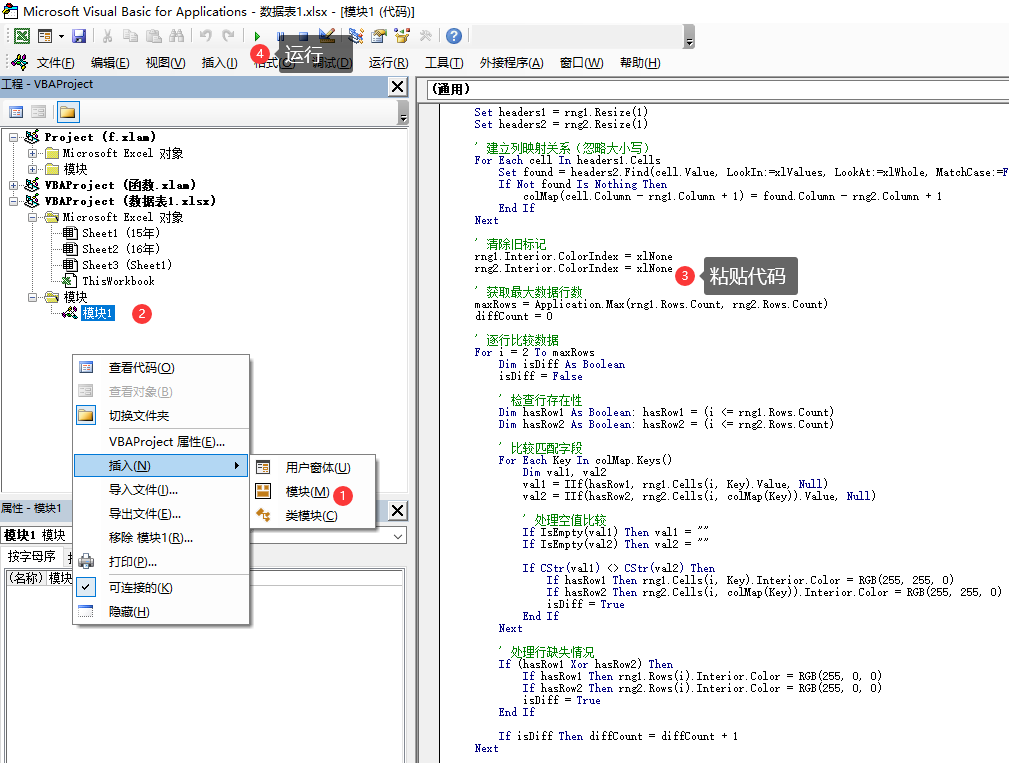Open the 运行(R) menu

click(x=389, y=62)
